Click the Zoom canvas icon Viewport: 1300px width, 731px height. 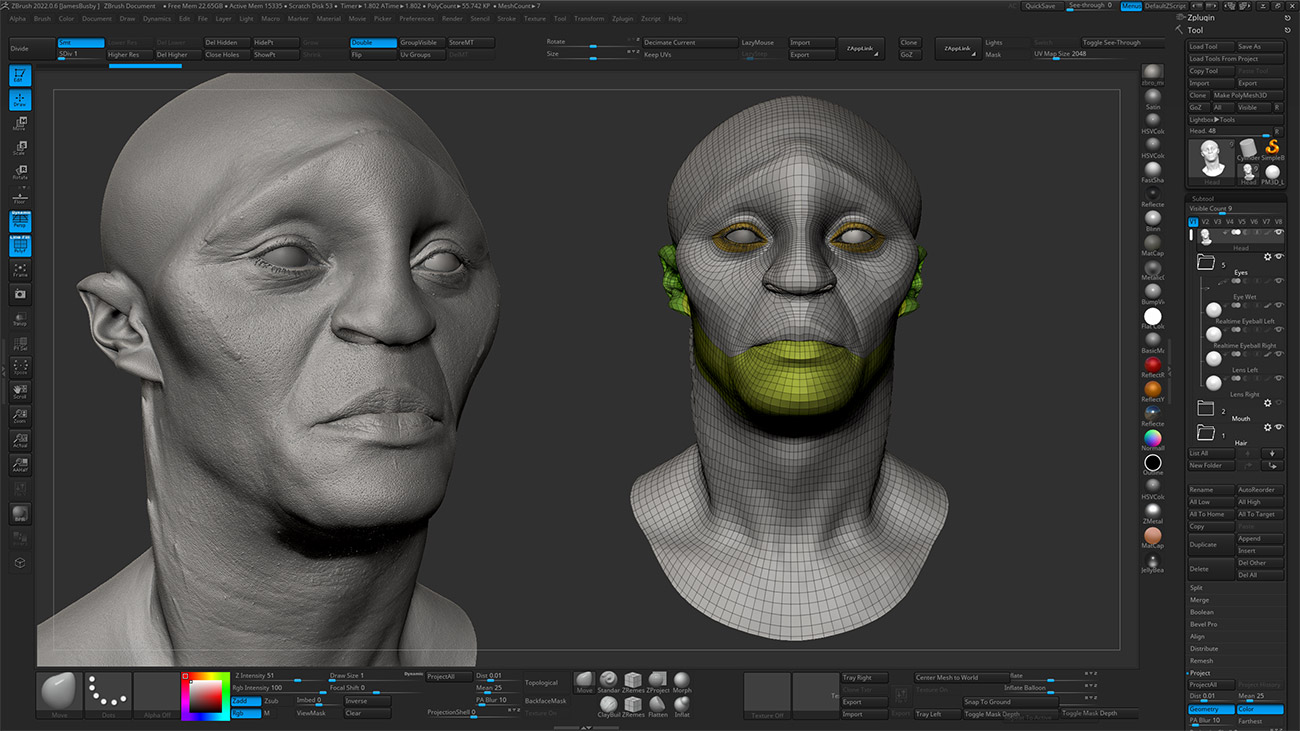(x=20, y=416)
